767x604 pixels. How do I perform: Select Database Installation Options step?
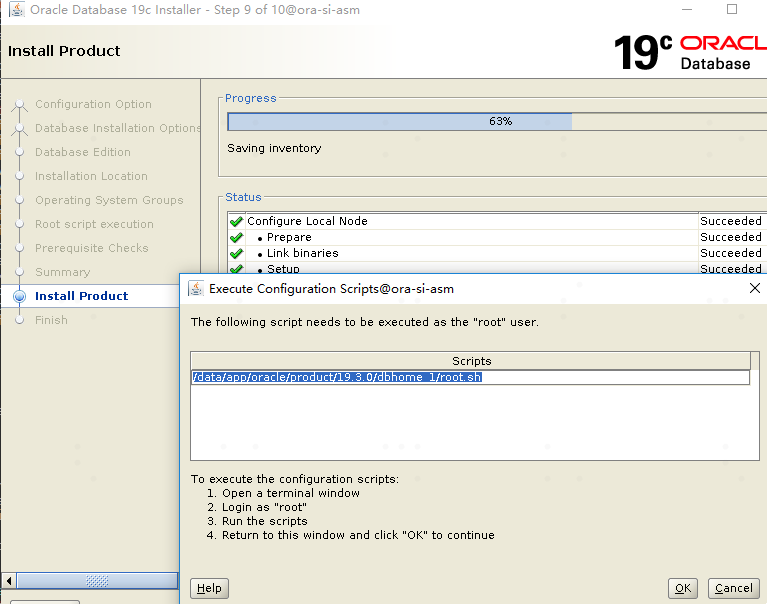click(x=118, y=128)
